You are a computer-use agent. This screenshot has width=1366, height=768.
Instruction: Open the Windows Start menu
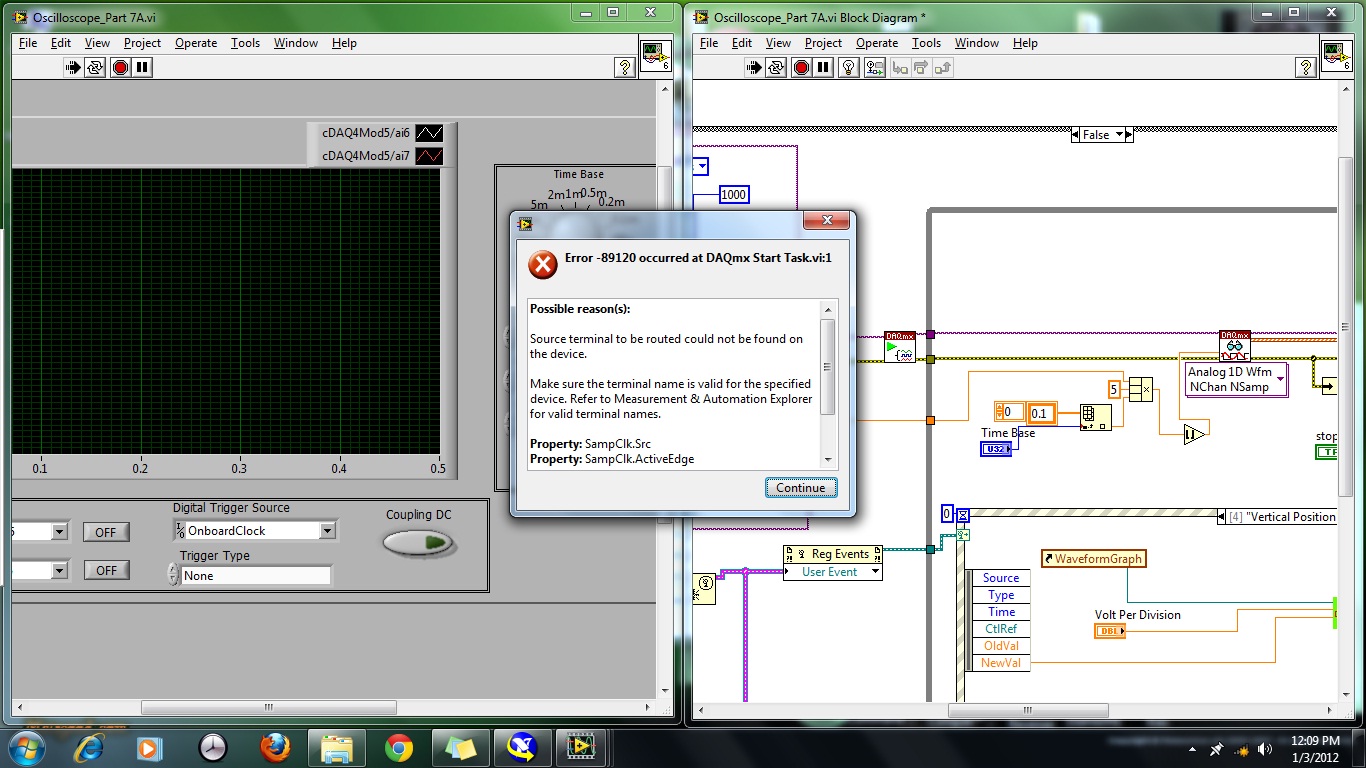pos(26,748)
